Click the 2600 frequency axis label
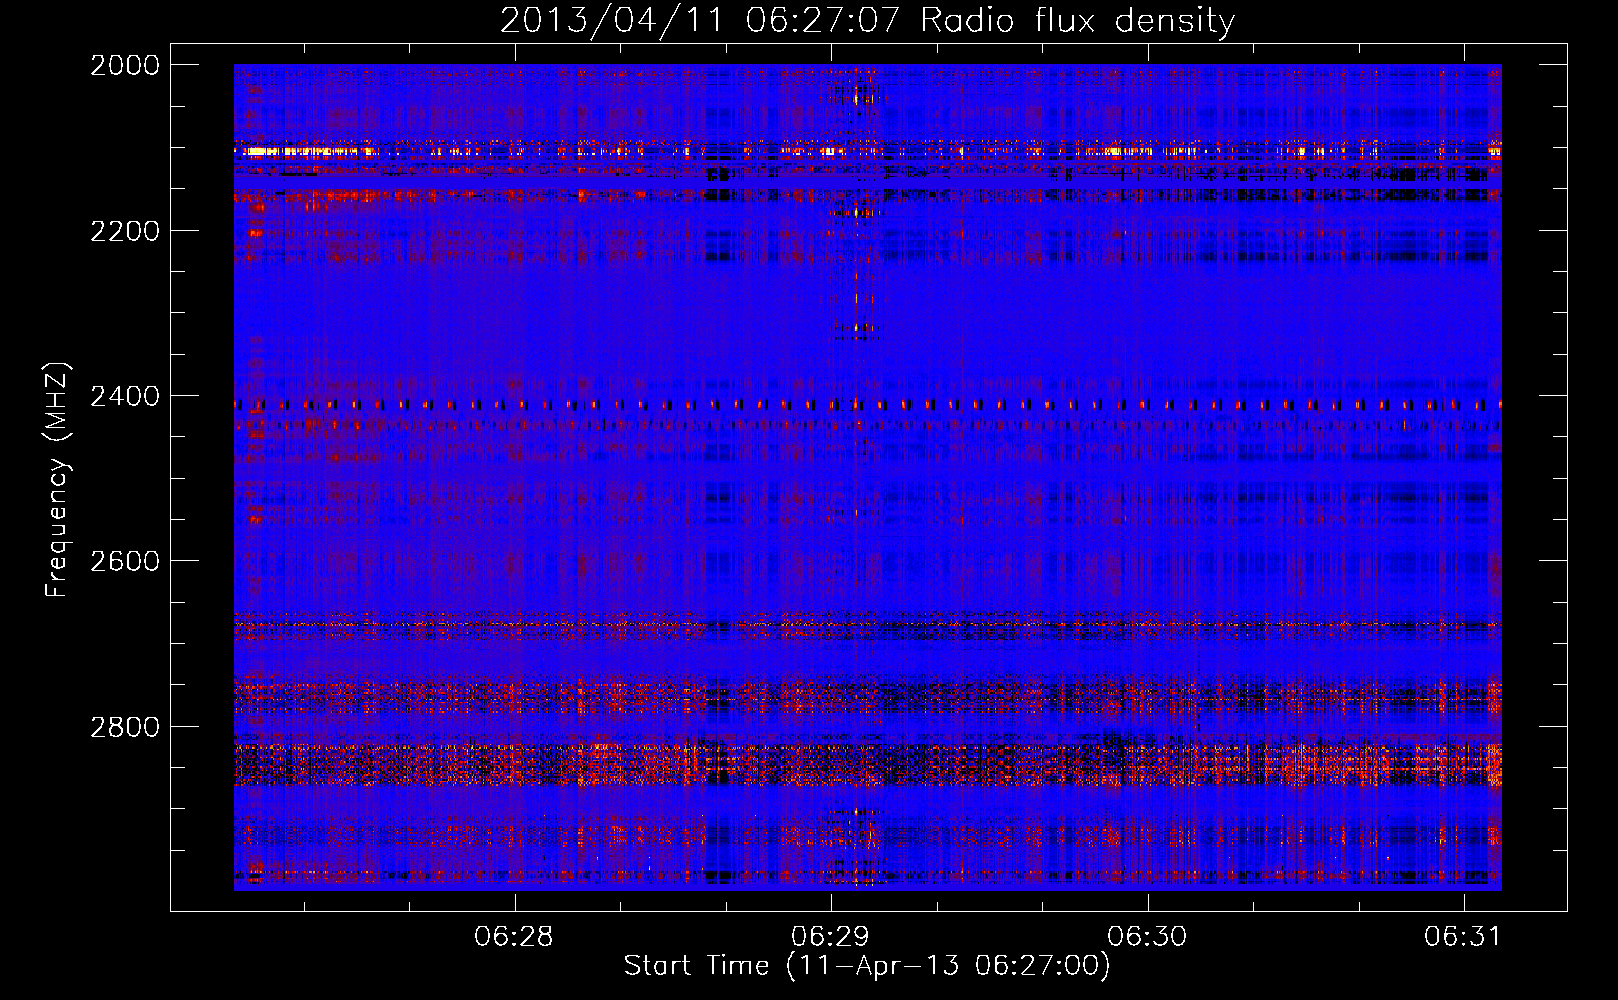This screenshot has height=1000, width=1618. 125,561
